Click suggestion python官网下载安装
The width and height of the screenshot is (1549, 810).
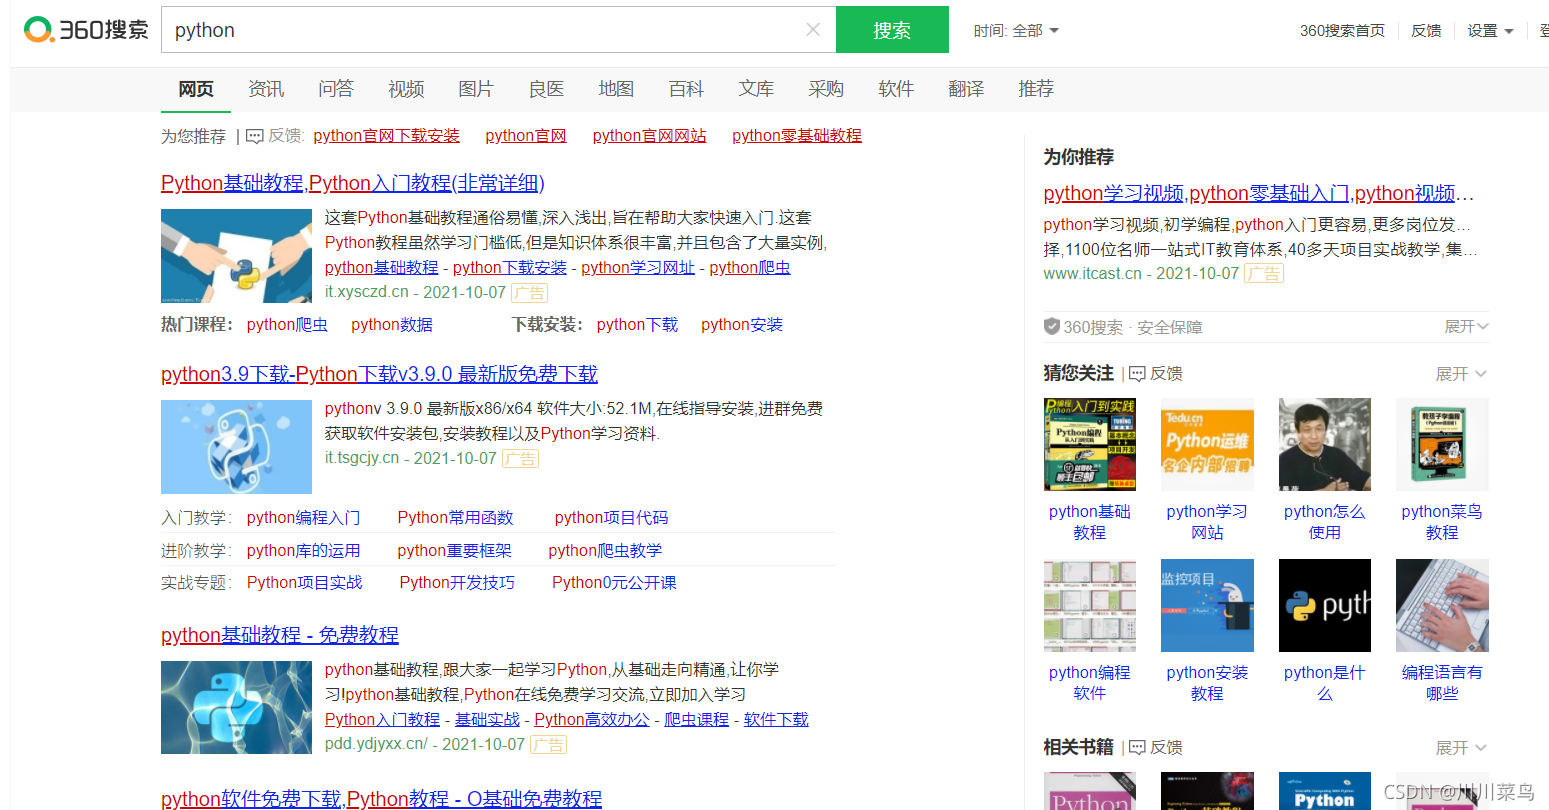point(386,136)
